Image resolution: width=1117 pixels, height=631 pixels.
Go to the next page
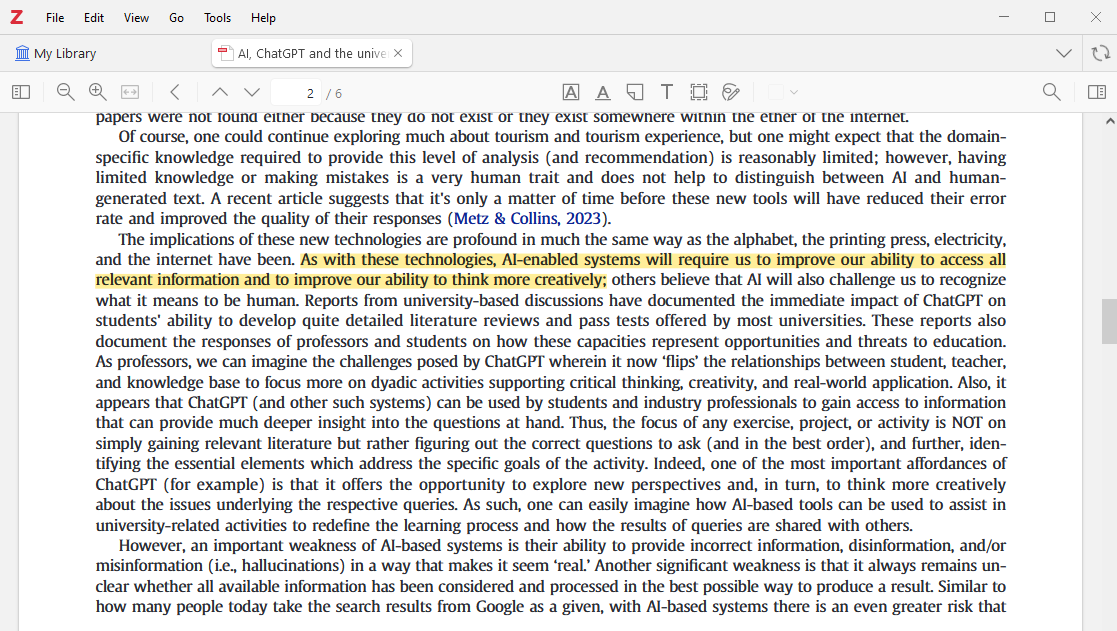click(252, 92)
